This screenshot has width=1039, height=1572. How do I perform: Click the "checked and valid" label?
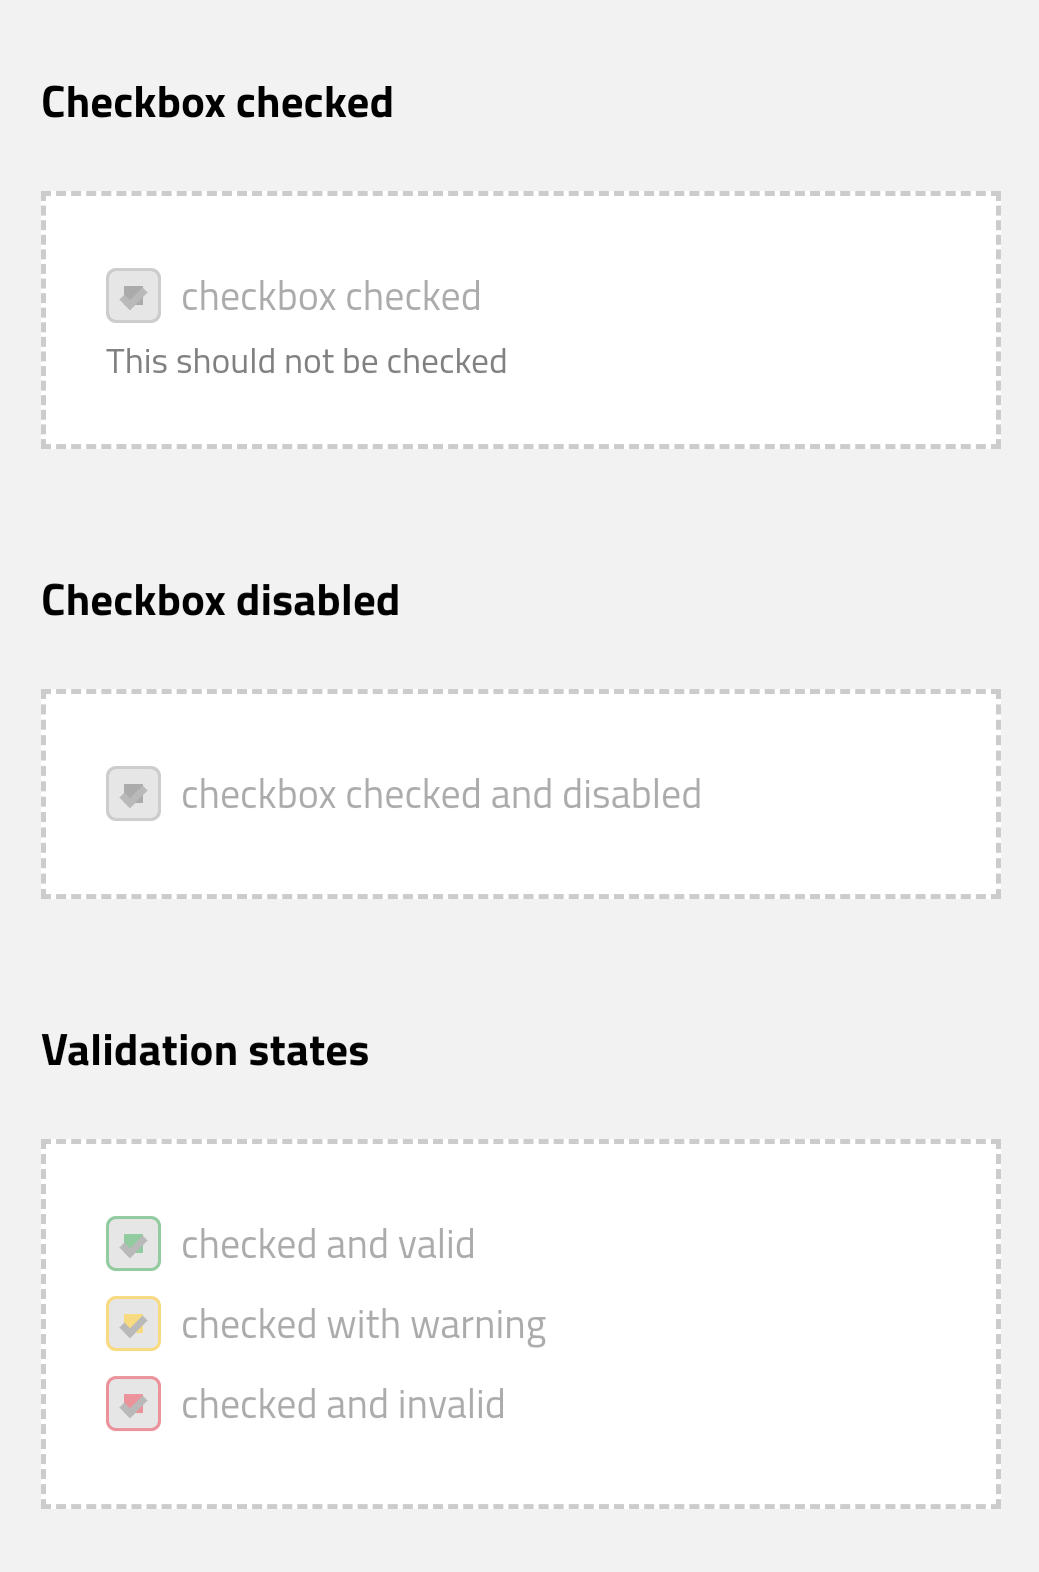click(x=328, y=1243)
